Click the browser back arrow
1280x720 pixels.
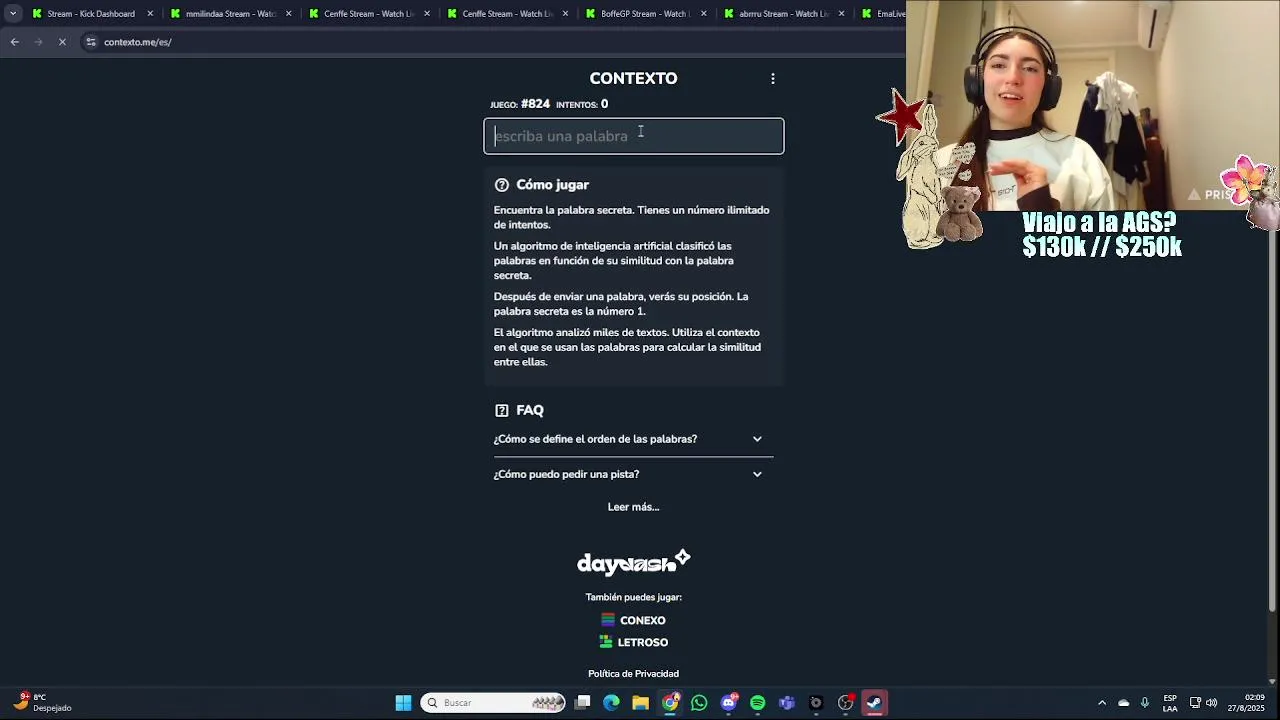pyautogui.click(x=14, y=42)
